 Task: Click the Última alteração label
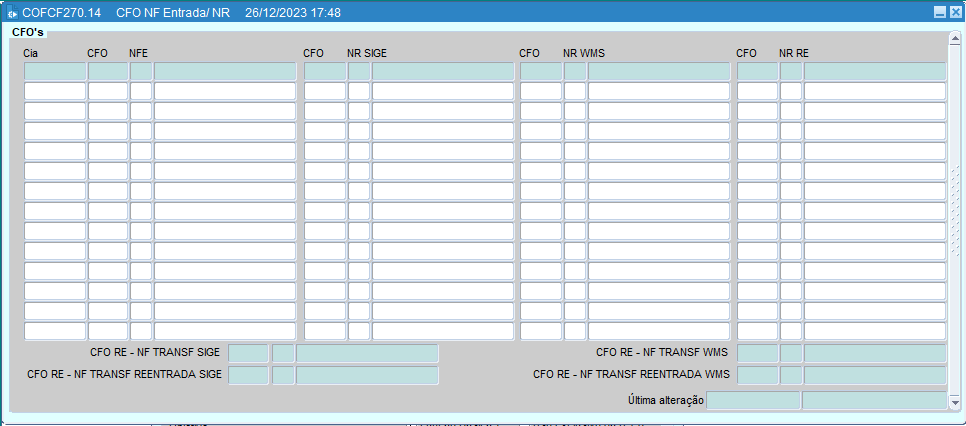click(x=665, y=400)
